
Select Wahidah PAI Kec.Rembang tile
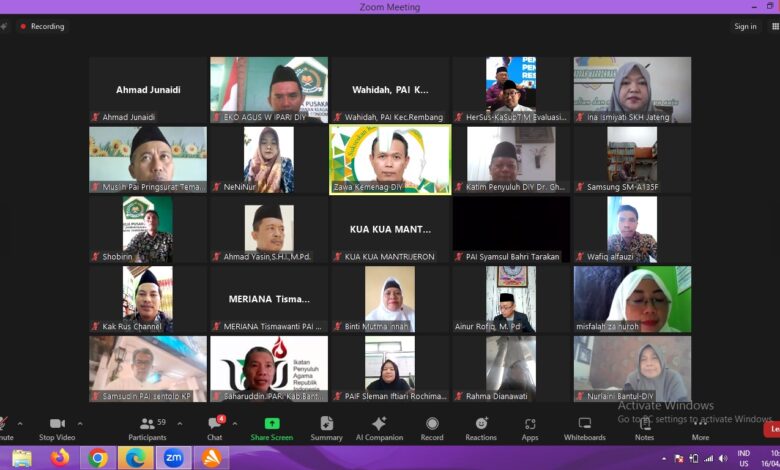(x=390, y=90)
